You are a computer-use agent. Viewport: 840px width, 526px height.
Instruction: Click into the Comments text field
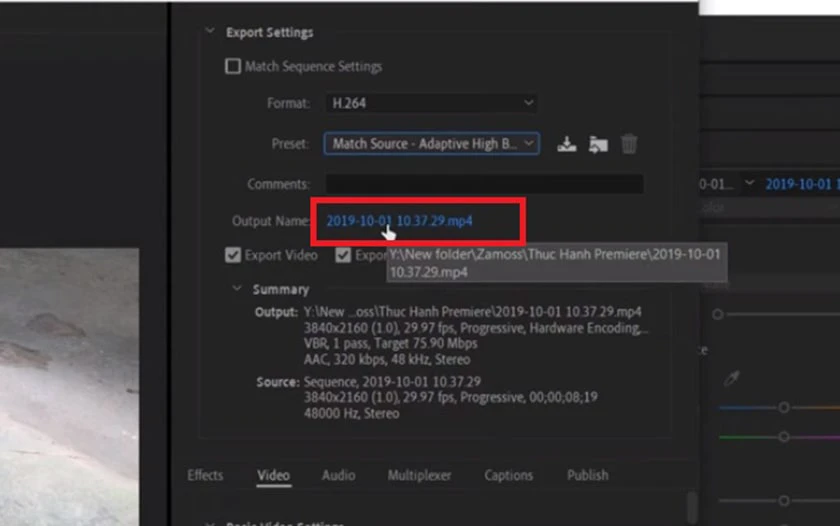tap(485, 184)
